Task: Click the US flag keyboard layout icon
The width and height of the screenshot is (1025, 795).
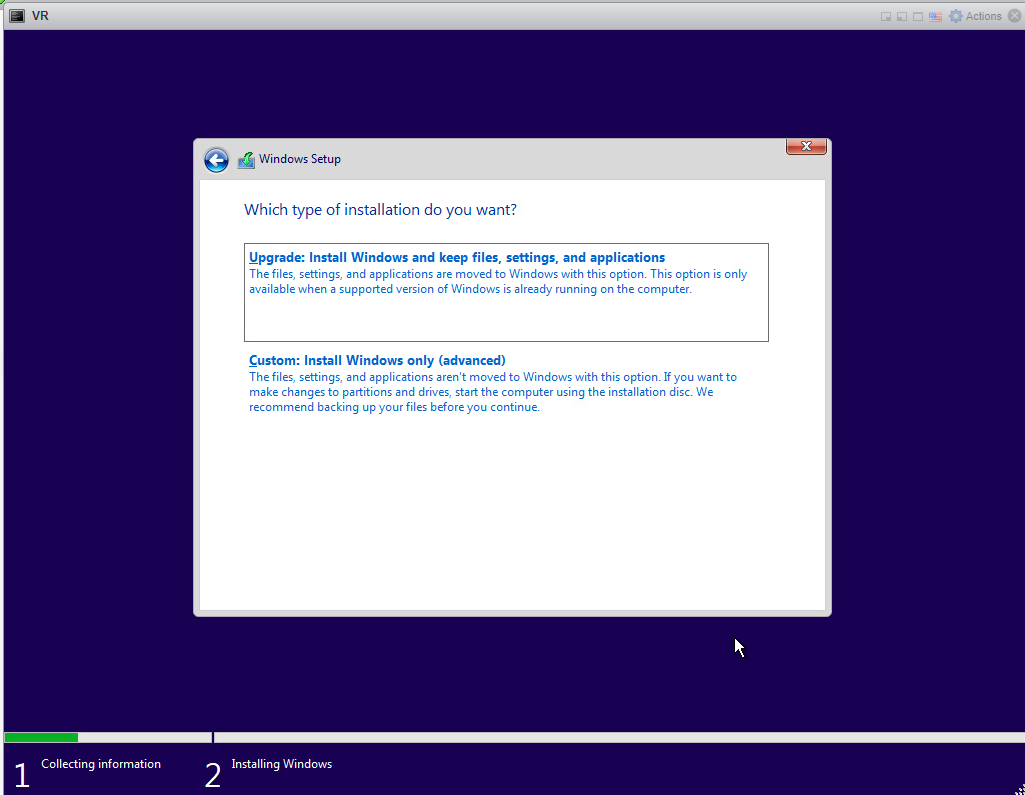Action: point(935,16)
